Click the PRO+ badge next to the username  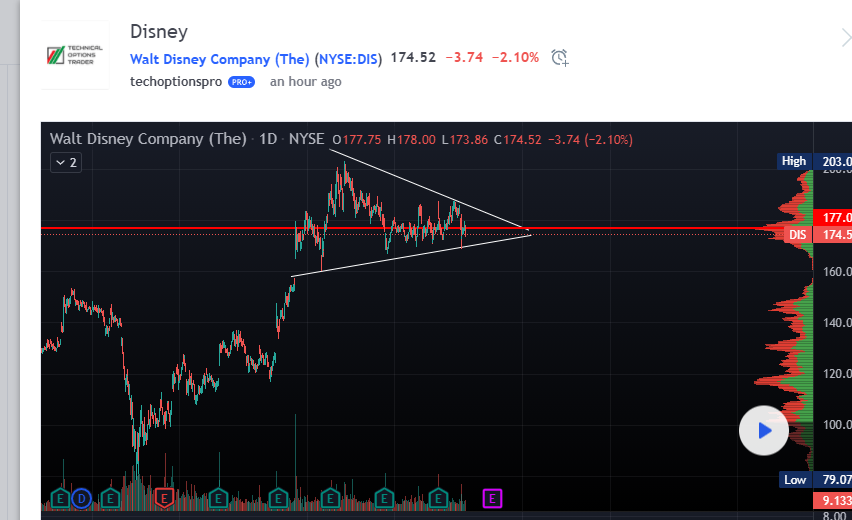point(241,82)
